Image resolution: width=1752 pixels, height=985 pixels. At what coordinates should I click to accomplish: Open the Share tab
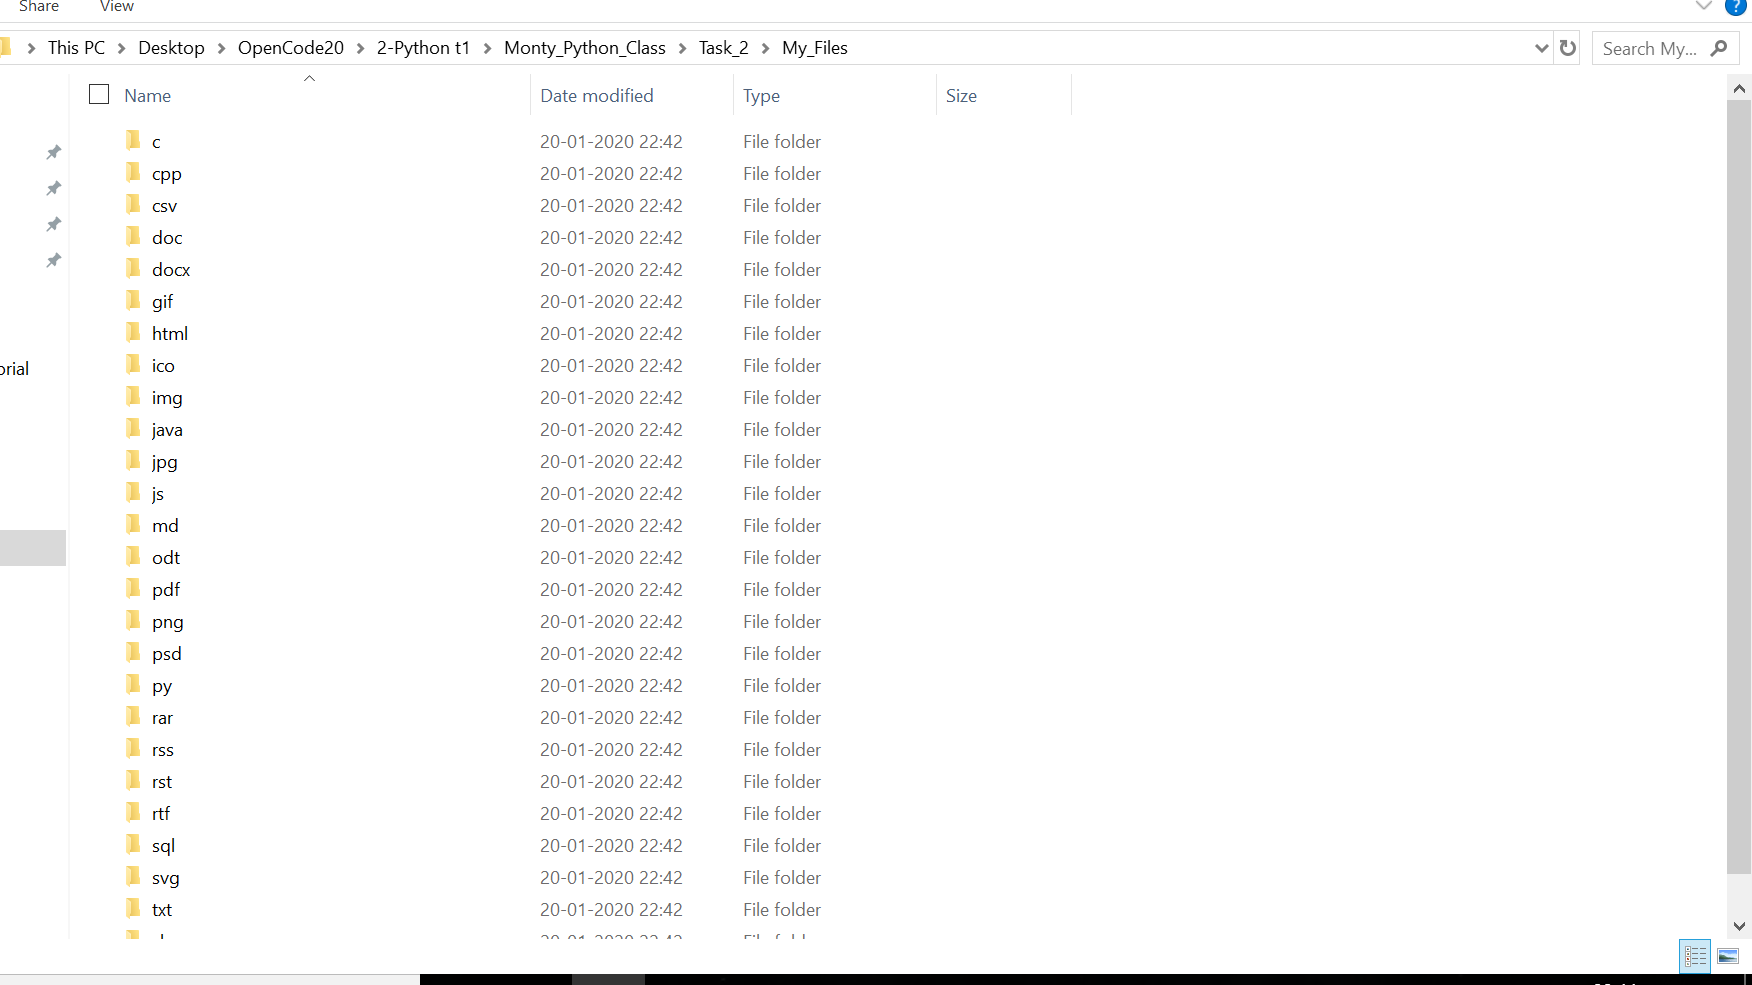38,7
